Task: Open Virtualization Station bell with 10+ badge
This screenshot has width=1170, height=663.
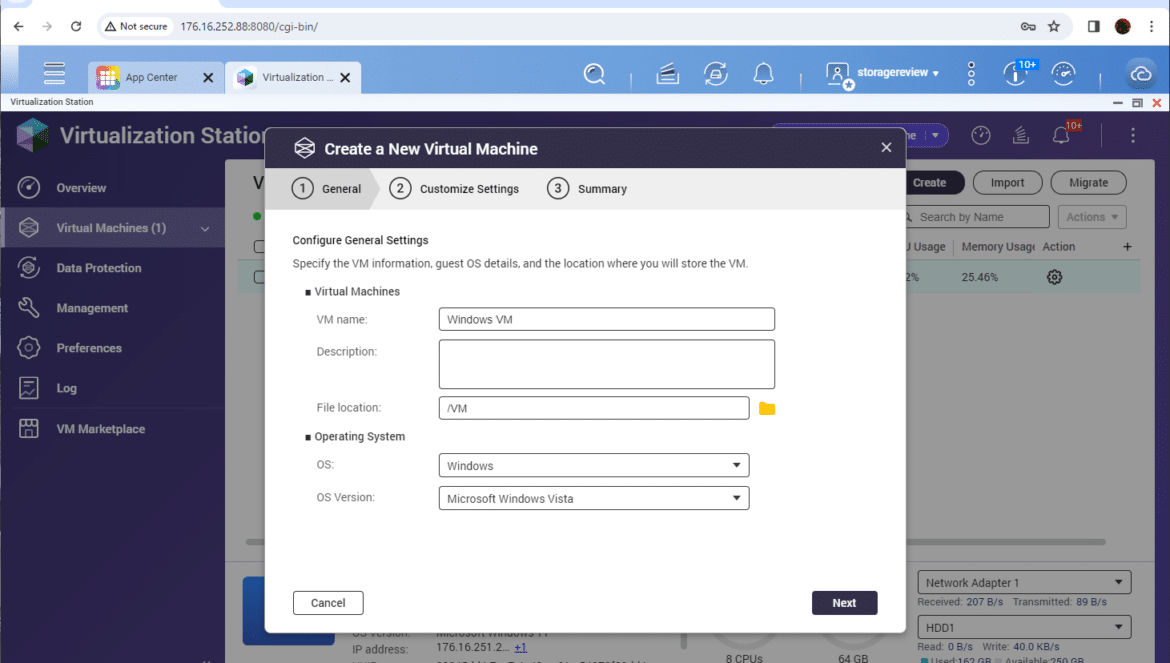Action: point(1063,134)
